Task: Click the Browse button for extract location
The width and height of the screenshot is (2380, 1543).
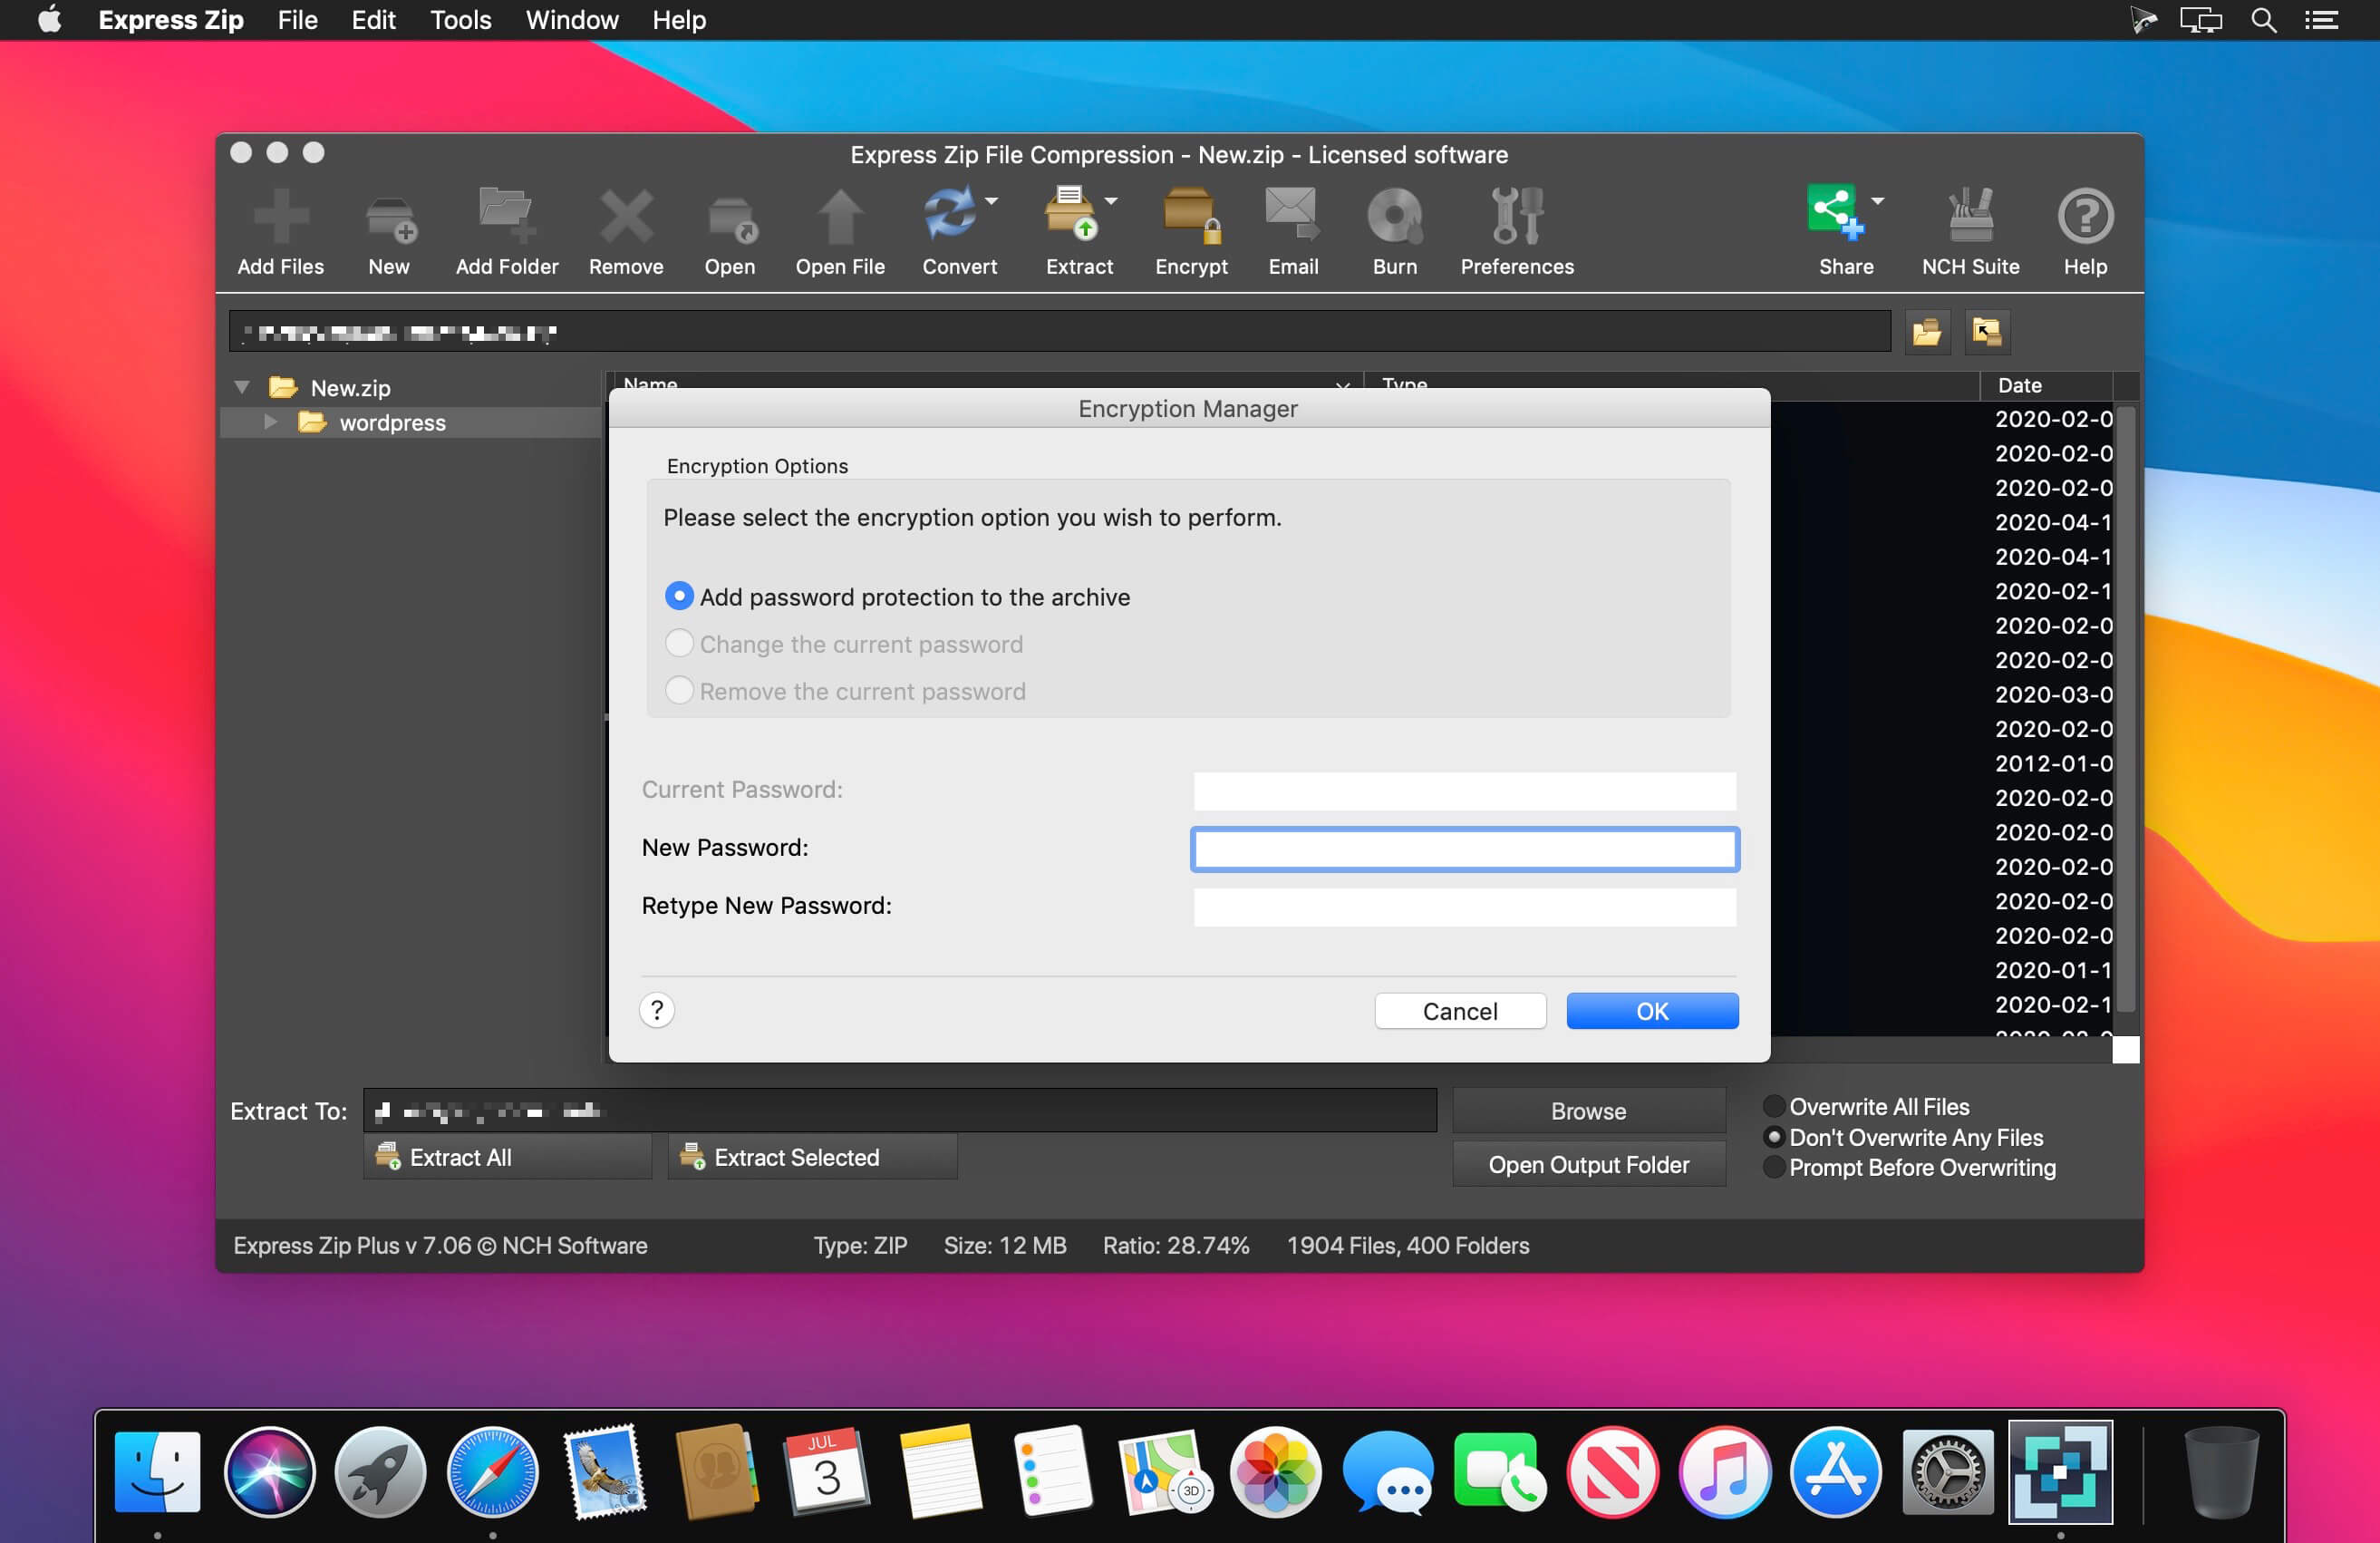Action: click(x=1588, y=1110)
